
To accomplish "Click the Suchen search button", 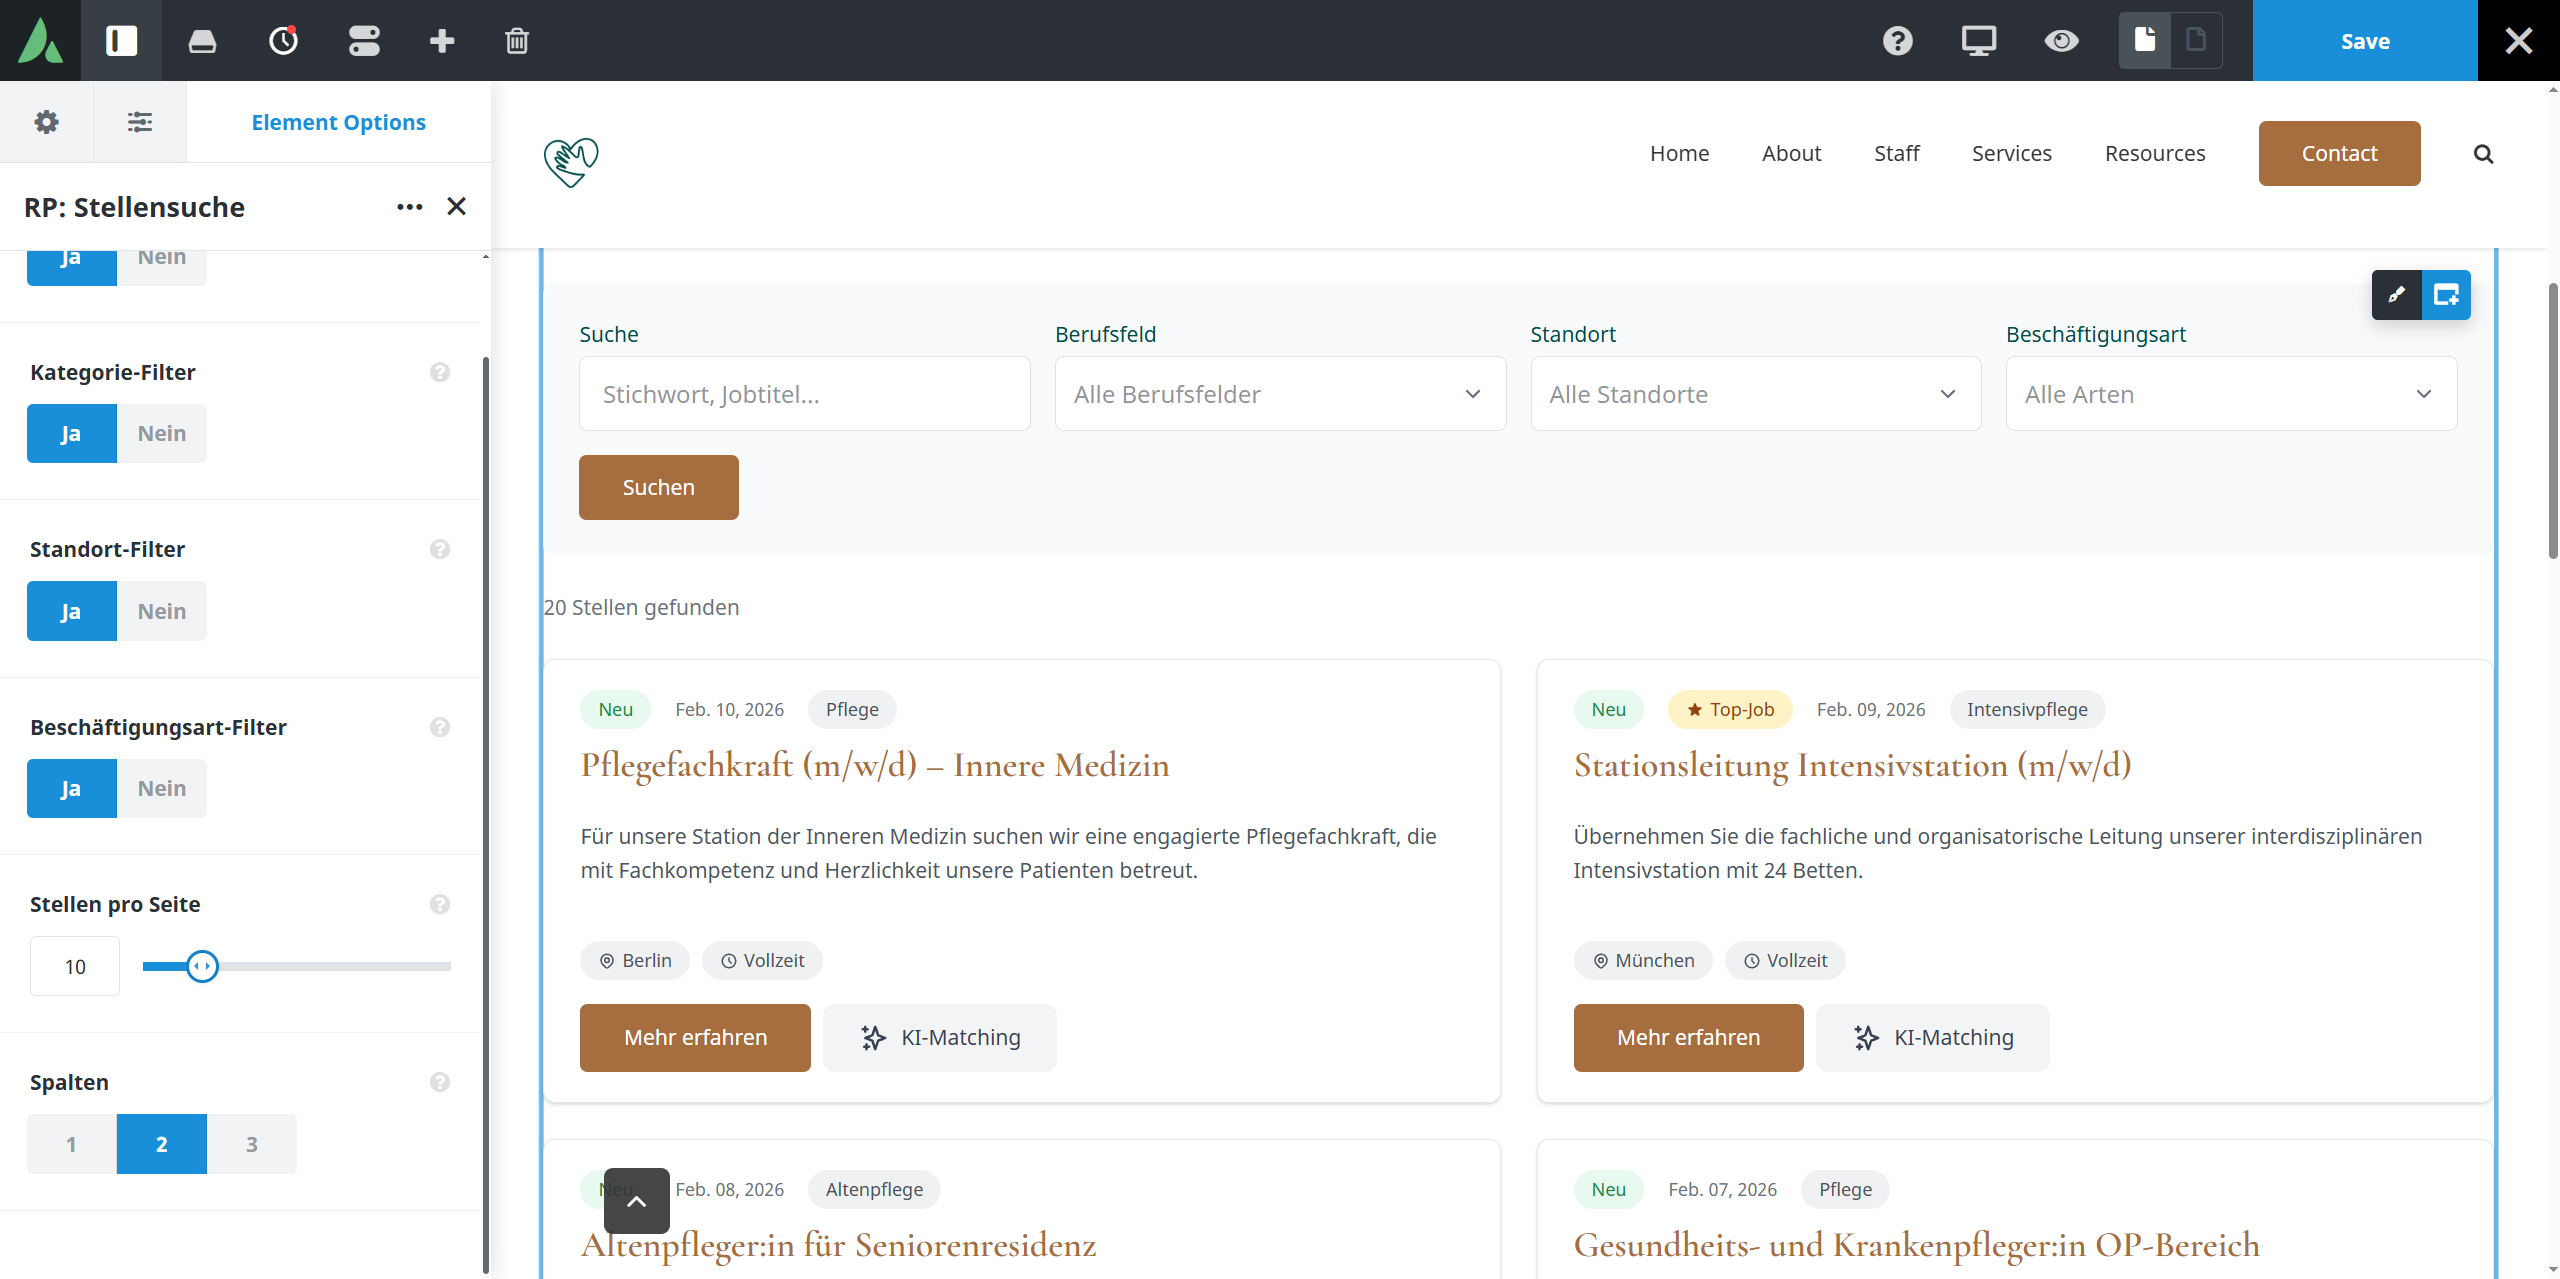I will pos(658,487).
